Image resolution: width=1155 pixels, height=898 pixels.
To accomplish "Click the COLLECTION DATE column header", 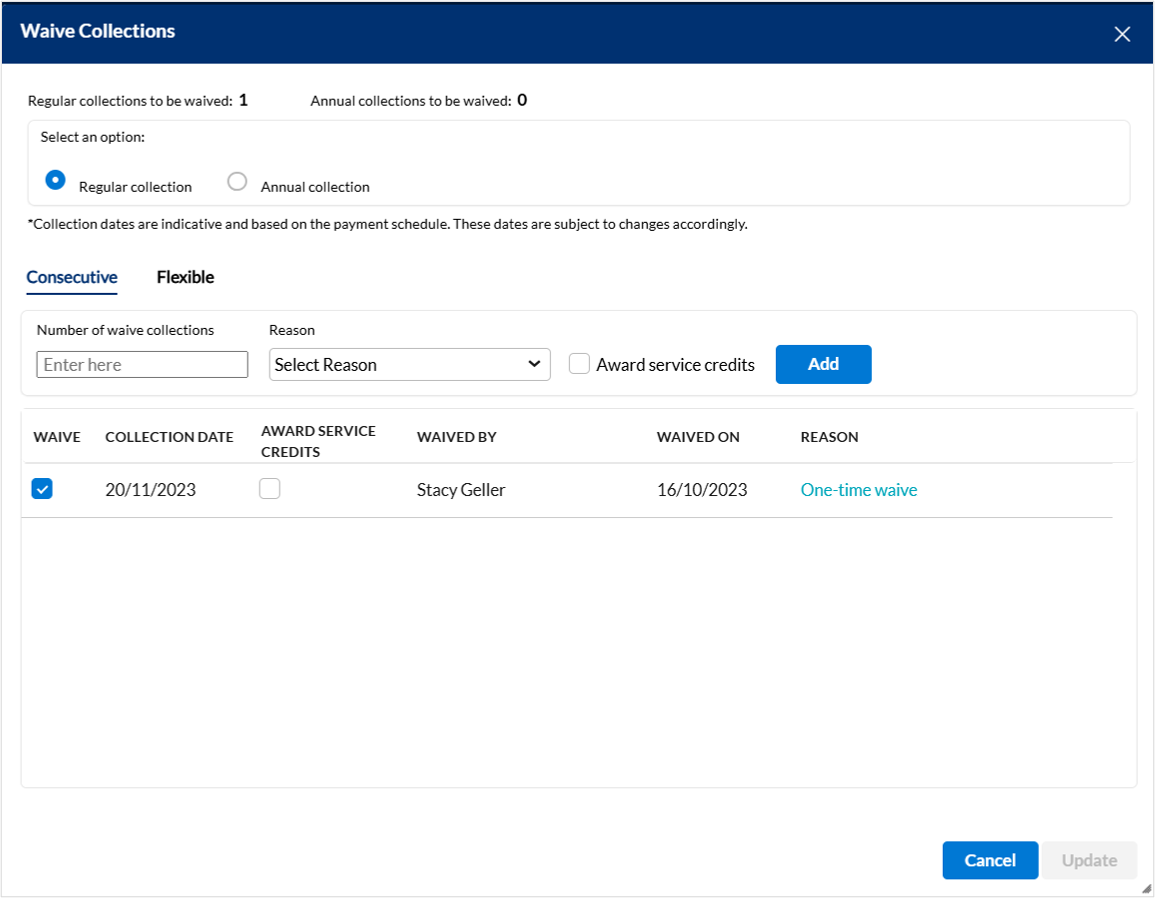I will click(169, 437).
